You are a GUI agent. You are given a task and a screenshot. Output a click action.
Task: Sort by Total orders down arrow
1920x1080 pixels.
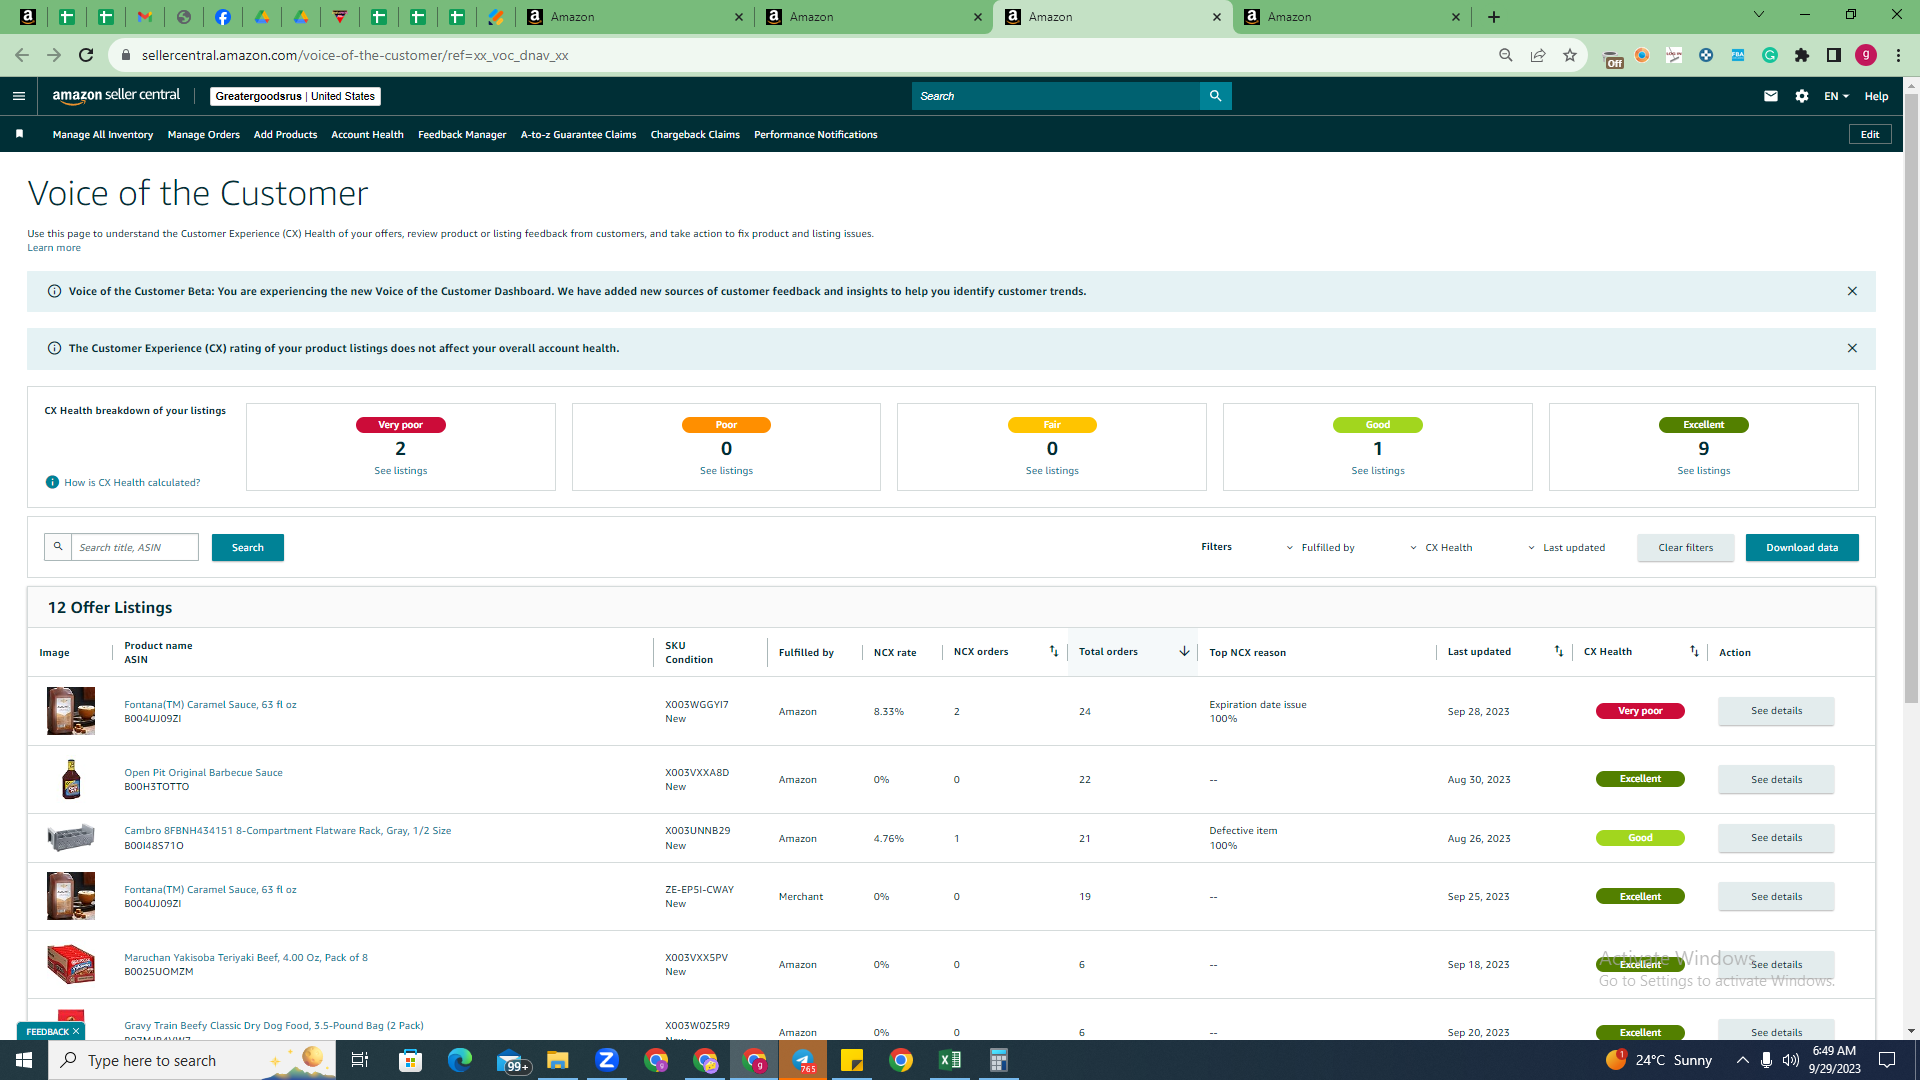coord(1184,651)
